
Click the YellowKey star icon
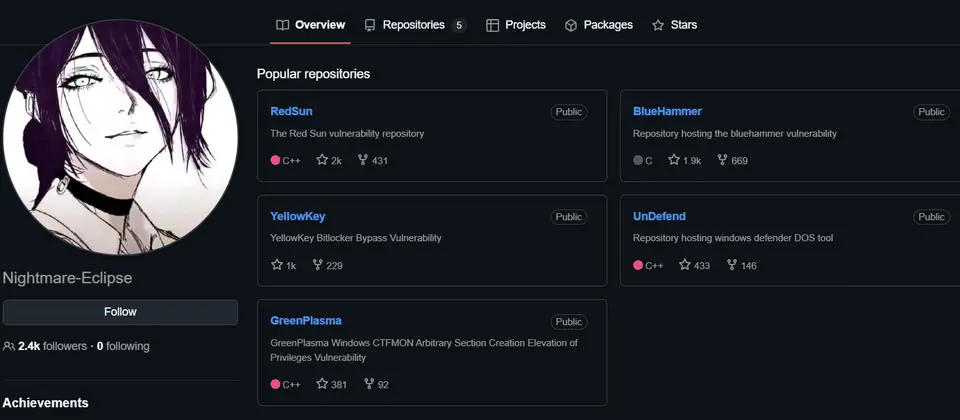click(277, 265)
